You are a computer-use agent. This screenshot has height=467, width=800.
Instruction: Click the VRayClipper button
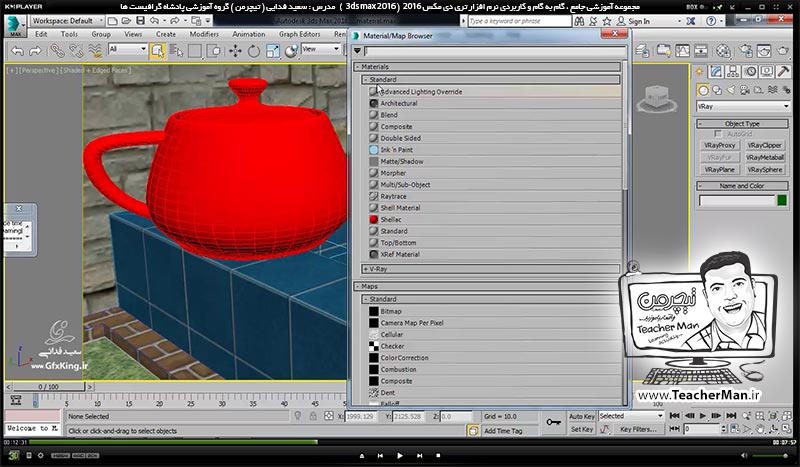pos(764,145)
